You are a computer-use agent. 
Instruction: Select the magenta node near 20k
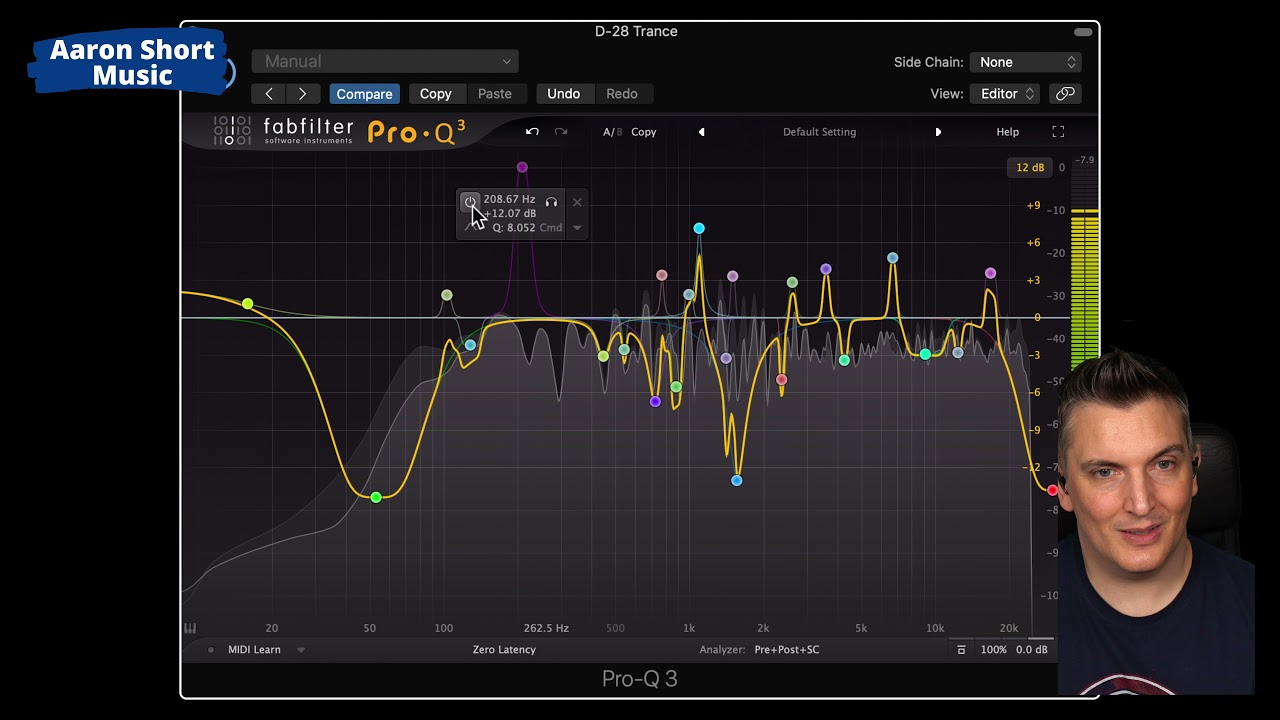990,273
